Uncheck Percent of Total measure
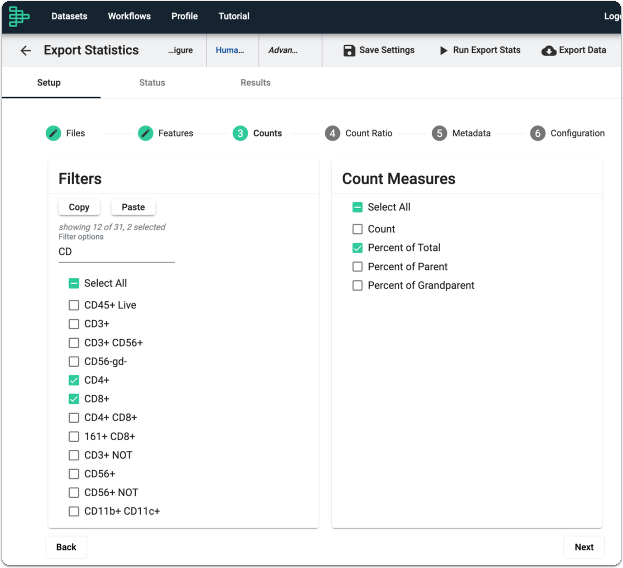 [x=358, y=248]
